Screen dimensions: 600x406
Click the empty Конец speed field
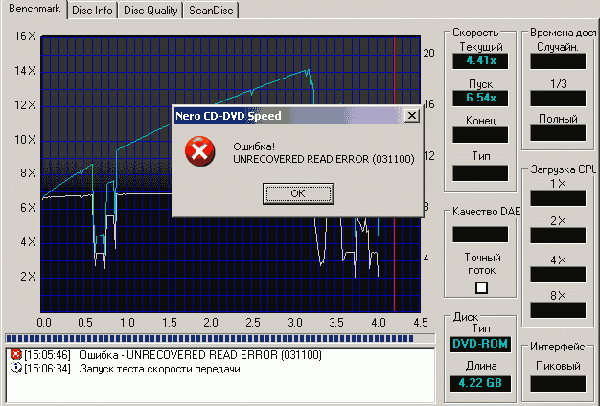[x=480, y=135]
